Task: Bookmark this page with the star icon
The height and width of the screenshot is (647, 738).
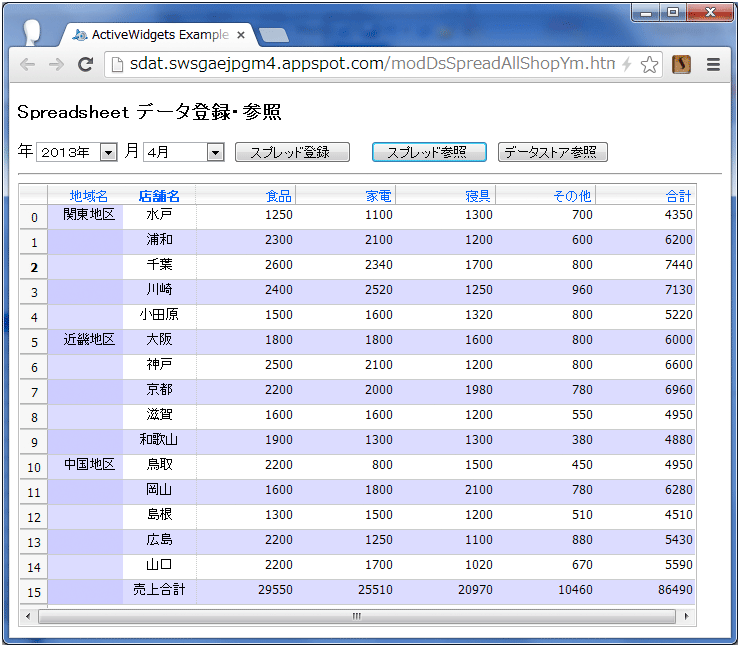Action: coord(650,64)
